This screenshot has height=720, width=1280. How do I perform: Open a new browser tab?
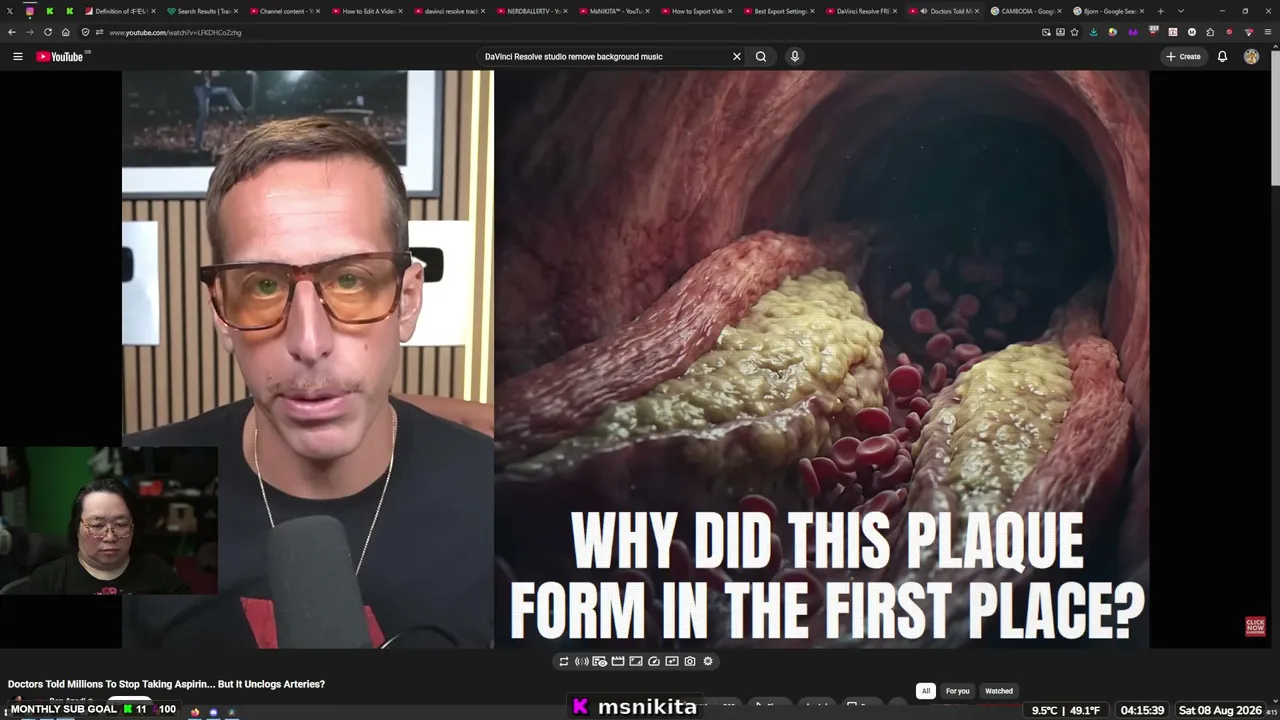tap(1160, 11)
